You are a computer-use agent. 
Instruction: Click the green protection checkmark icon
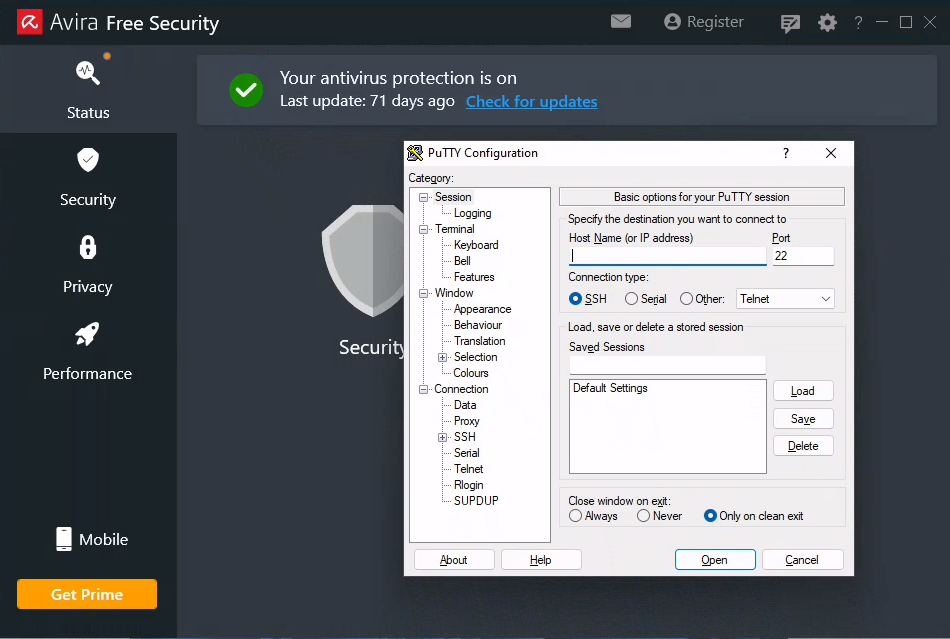click(246, 90)
